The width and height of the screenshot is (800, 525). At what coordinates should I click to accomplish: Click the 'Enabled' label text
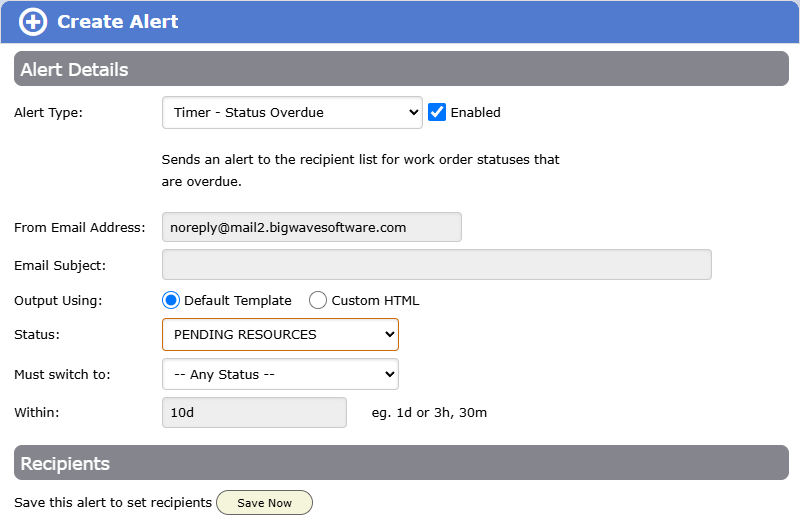(476, 112)
